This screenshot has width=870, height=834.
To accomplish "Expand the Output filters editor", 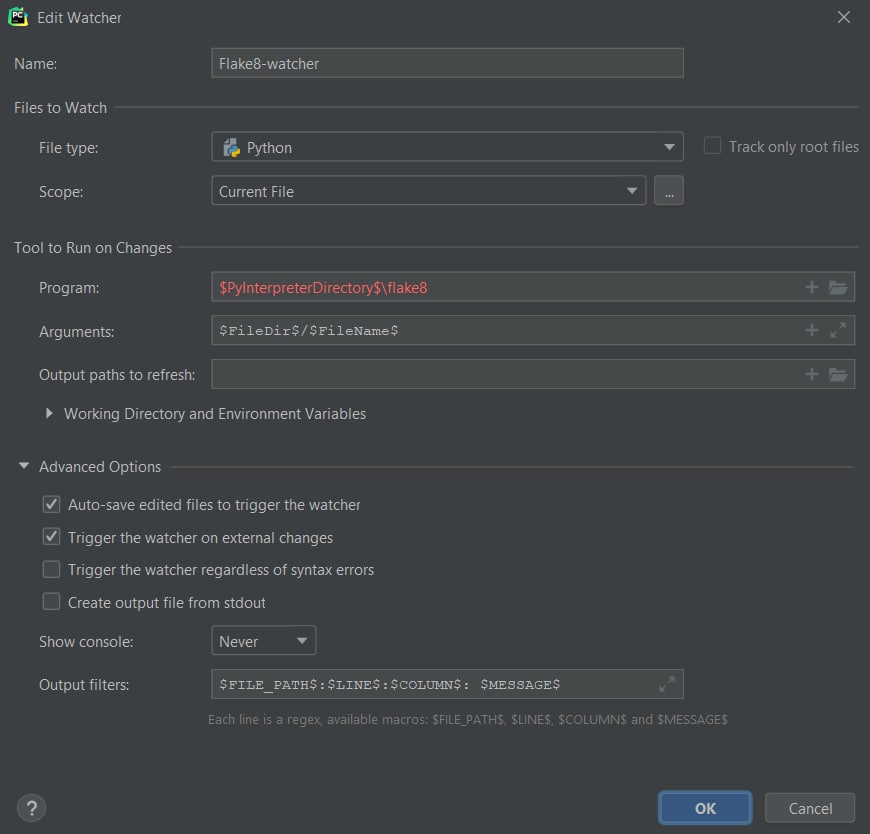I will click(667, 684).
